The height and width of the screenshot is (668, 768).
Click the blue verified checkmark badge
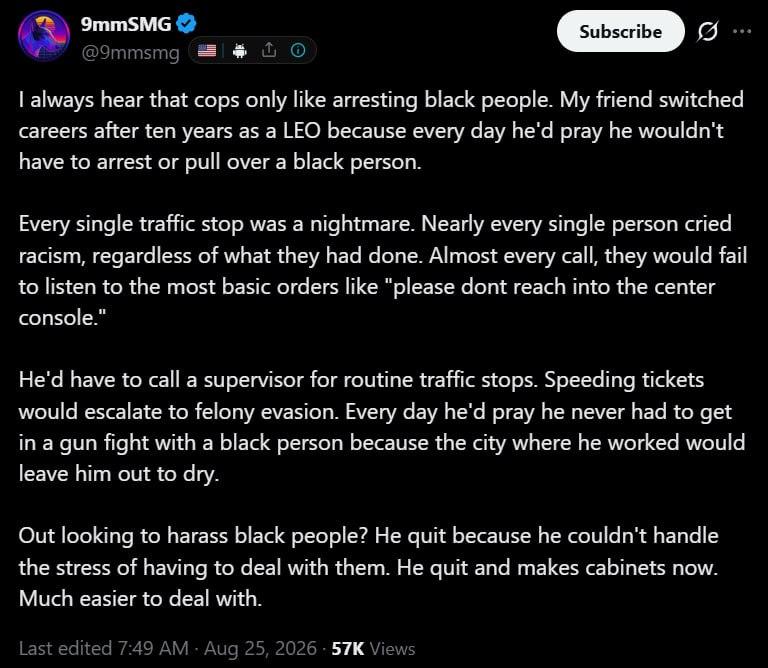click(187, 24)
